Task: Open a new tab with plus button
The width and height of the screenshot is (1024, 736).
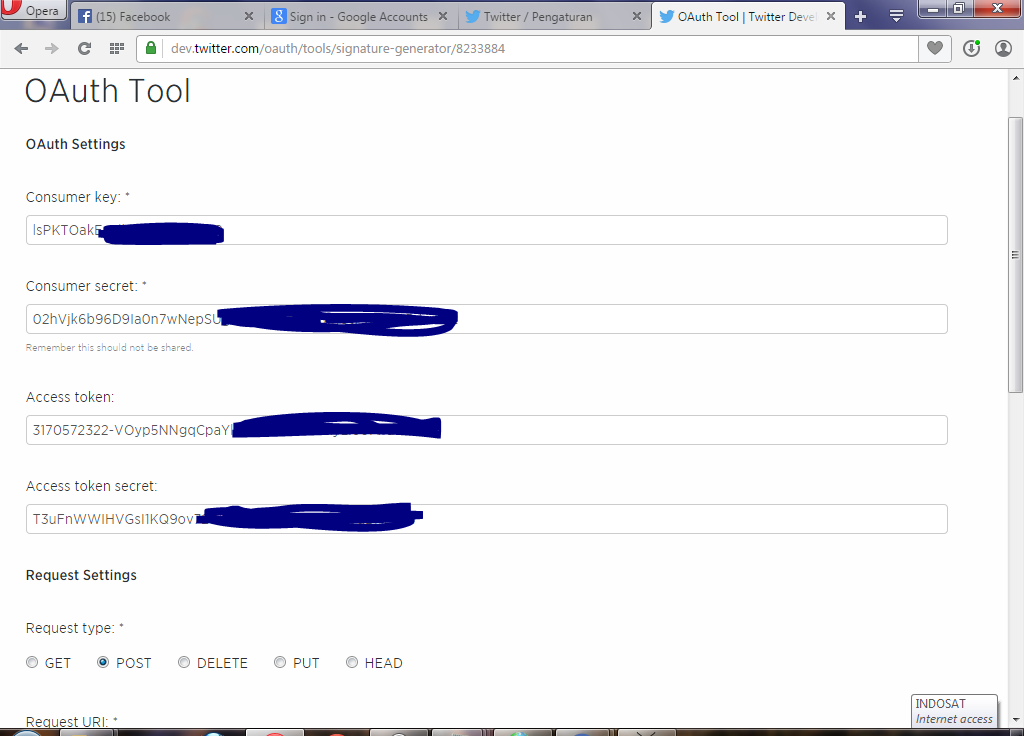Action: coord(861,16)
